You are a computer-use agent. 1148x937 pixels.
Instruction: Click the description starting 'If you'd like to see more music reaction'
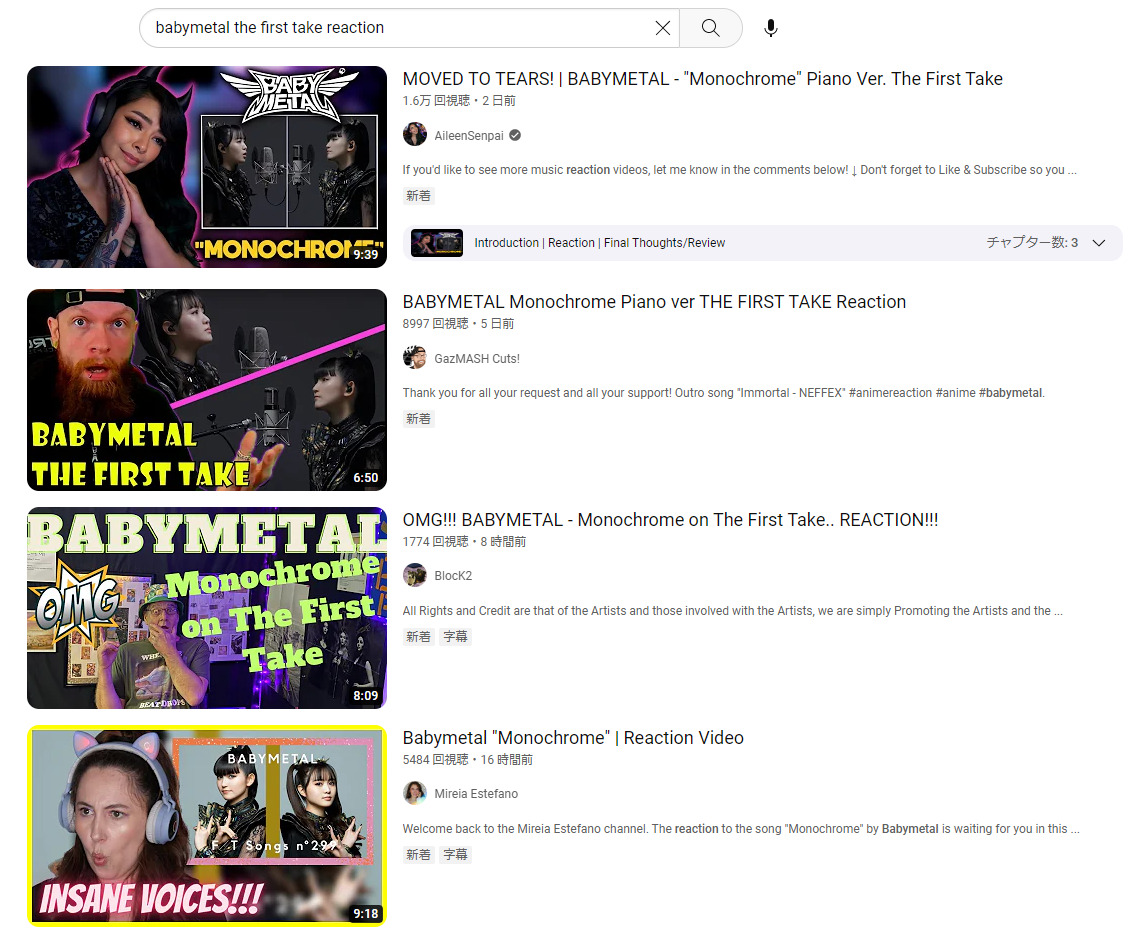[x=739, y=170]
